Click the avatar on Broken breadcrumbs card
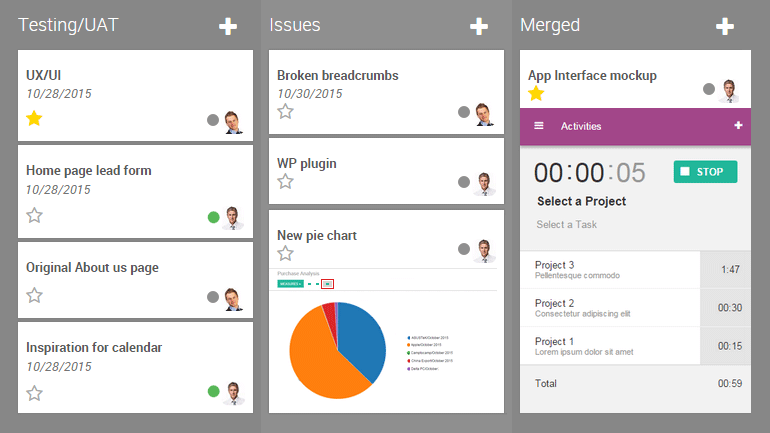770x433 pixels. point(484,114)
